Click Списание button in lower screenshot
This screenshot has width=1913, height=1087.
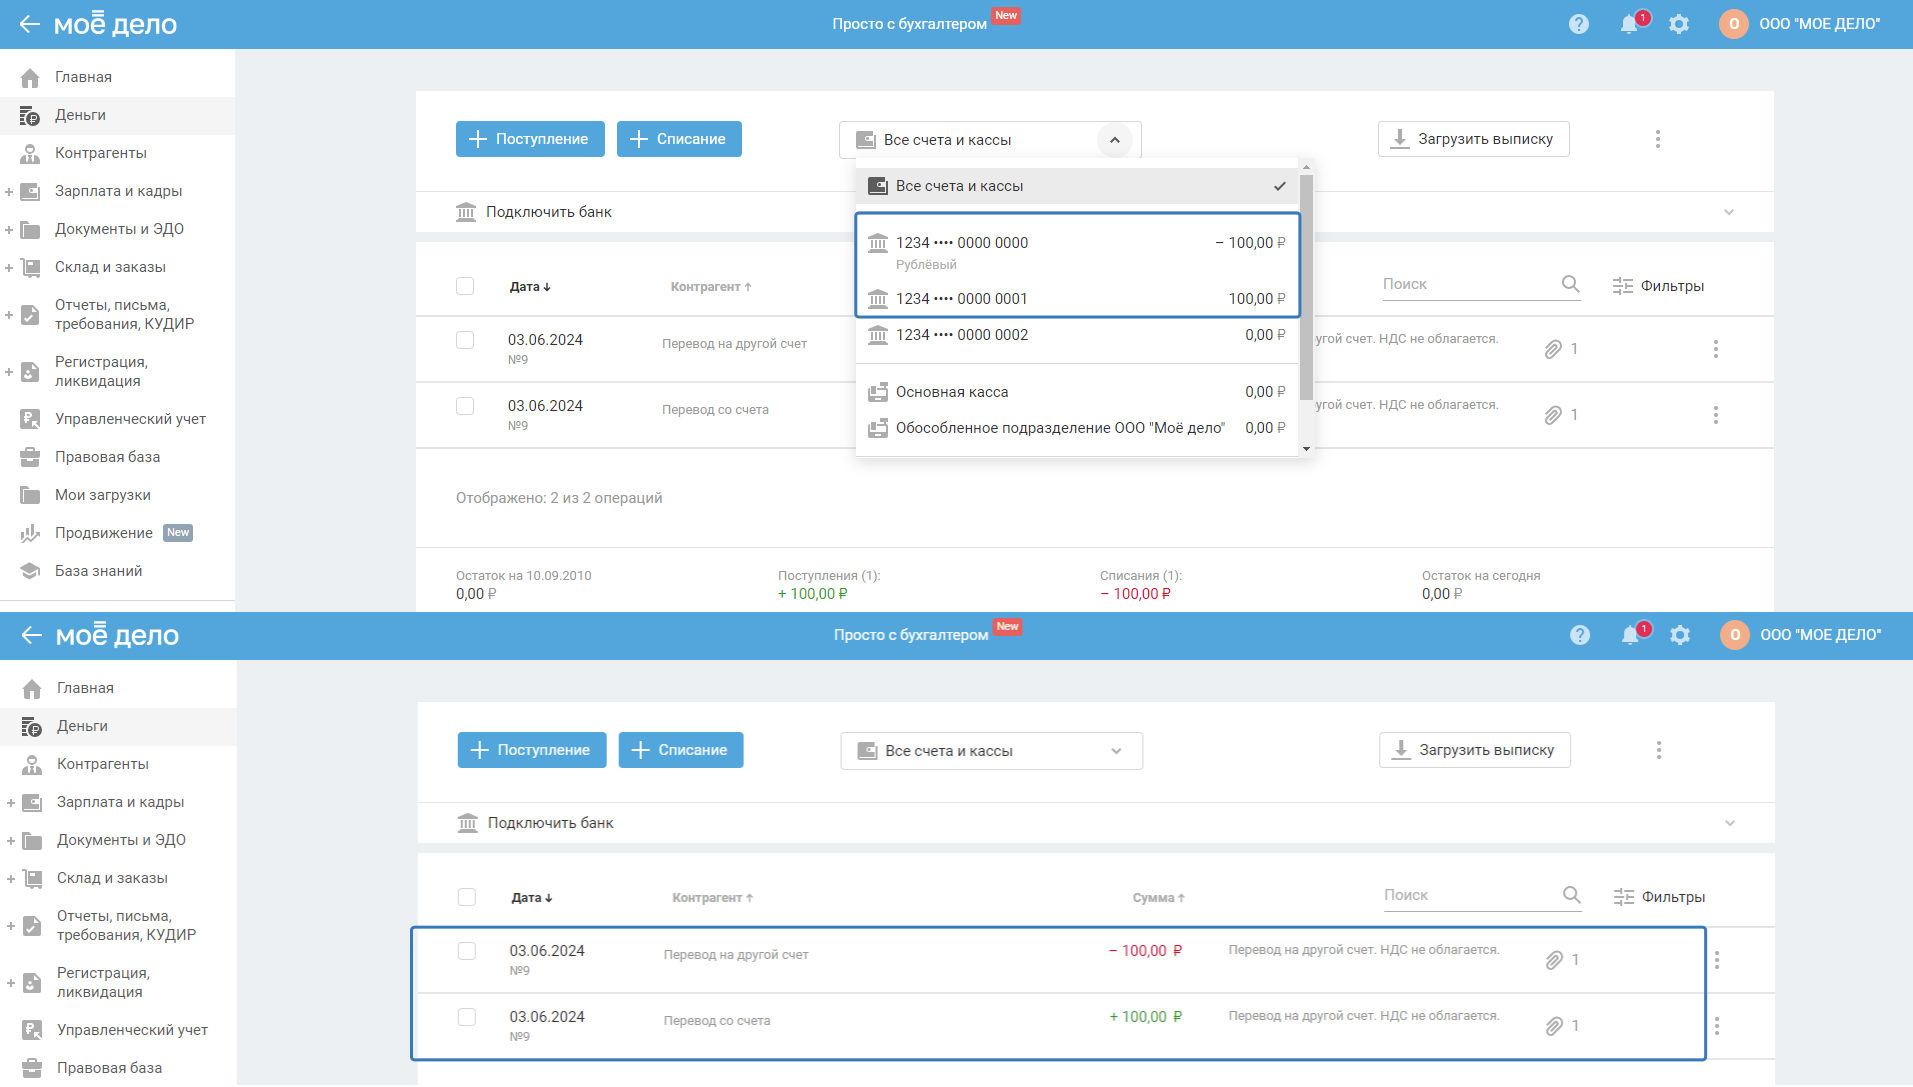681,750
